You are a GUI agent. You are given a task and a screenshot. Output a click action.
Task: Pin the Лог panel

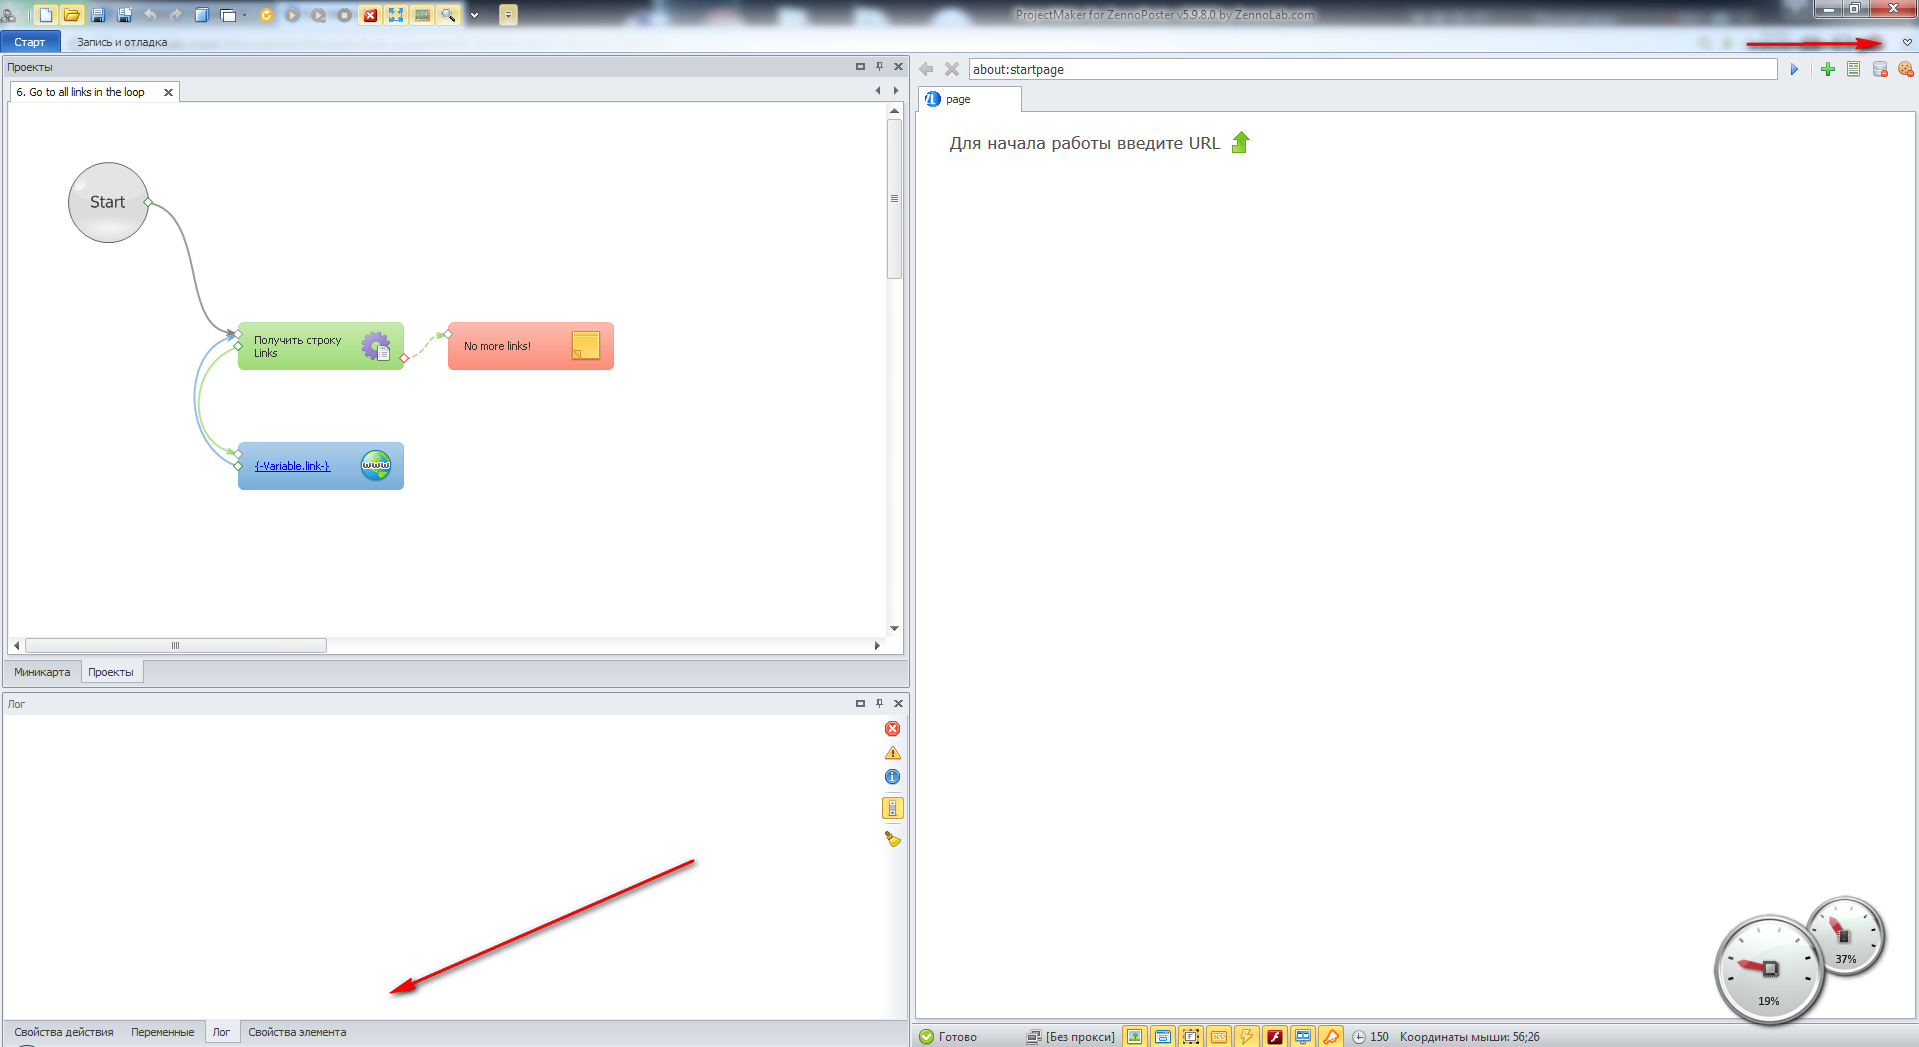[880, 703]
